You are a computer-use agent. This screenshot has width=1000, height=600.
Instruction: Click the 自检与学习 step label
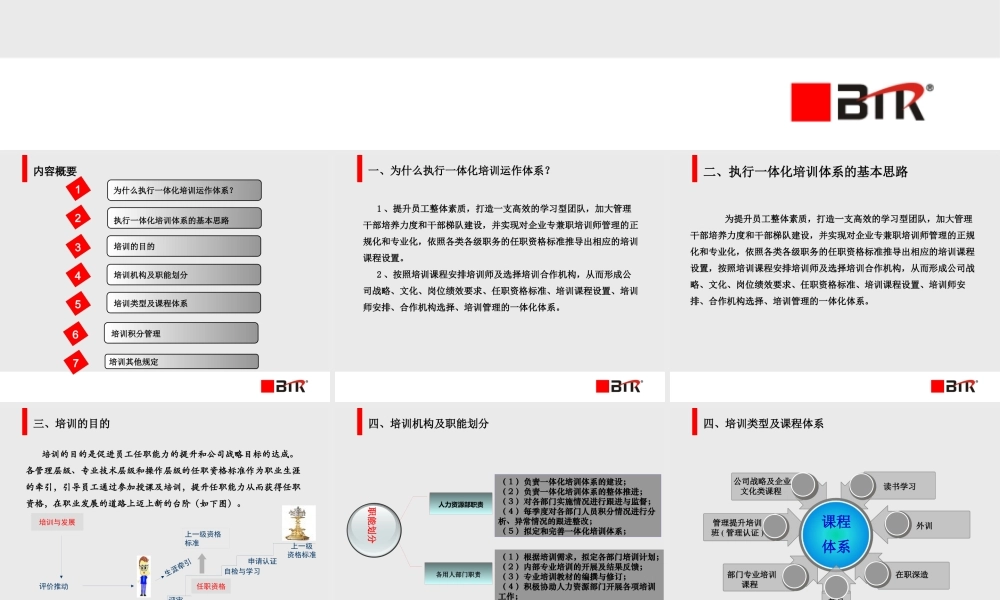click(x=242, y=571)
